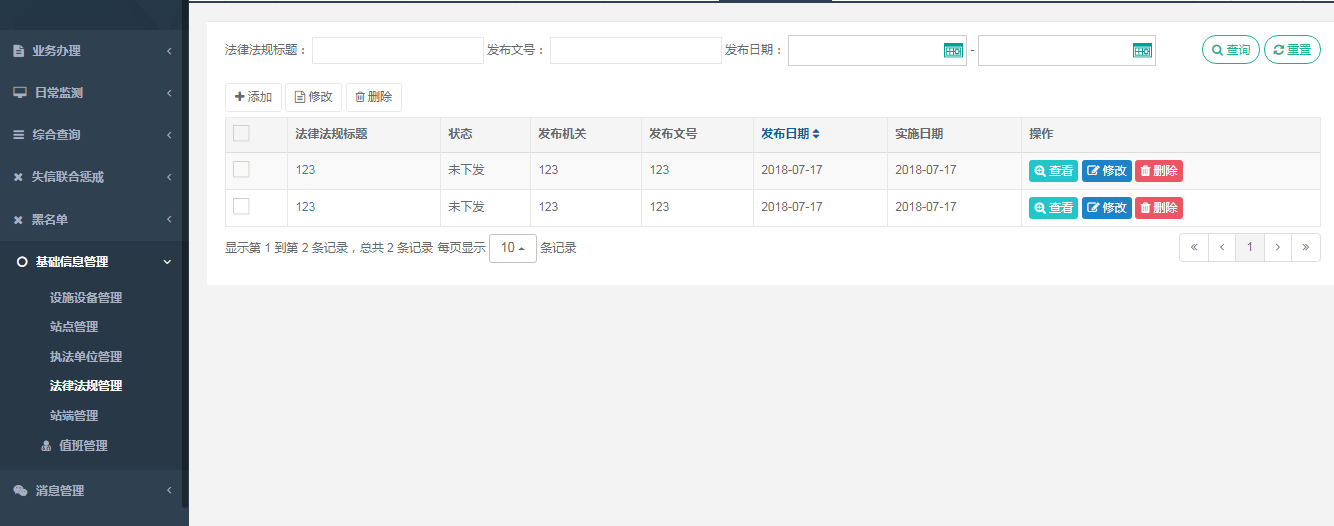This screenshot has height=526, width=1334.
Task: Open 执法单位管理 submenu item
Action: tap(86, 357)
